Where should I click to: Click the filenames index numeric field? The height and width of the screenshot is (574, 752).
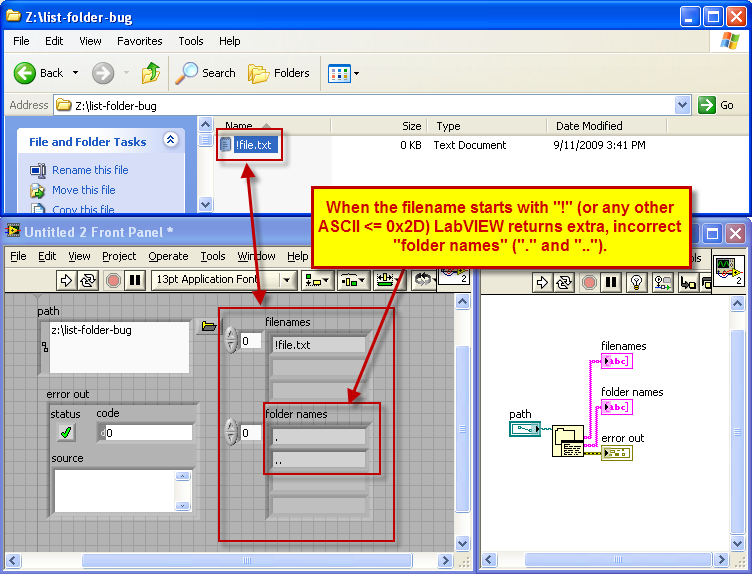250,341
